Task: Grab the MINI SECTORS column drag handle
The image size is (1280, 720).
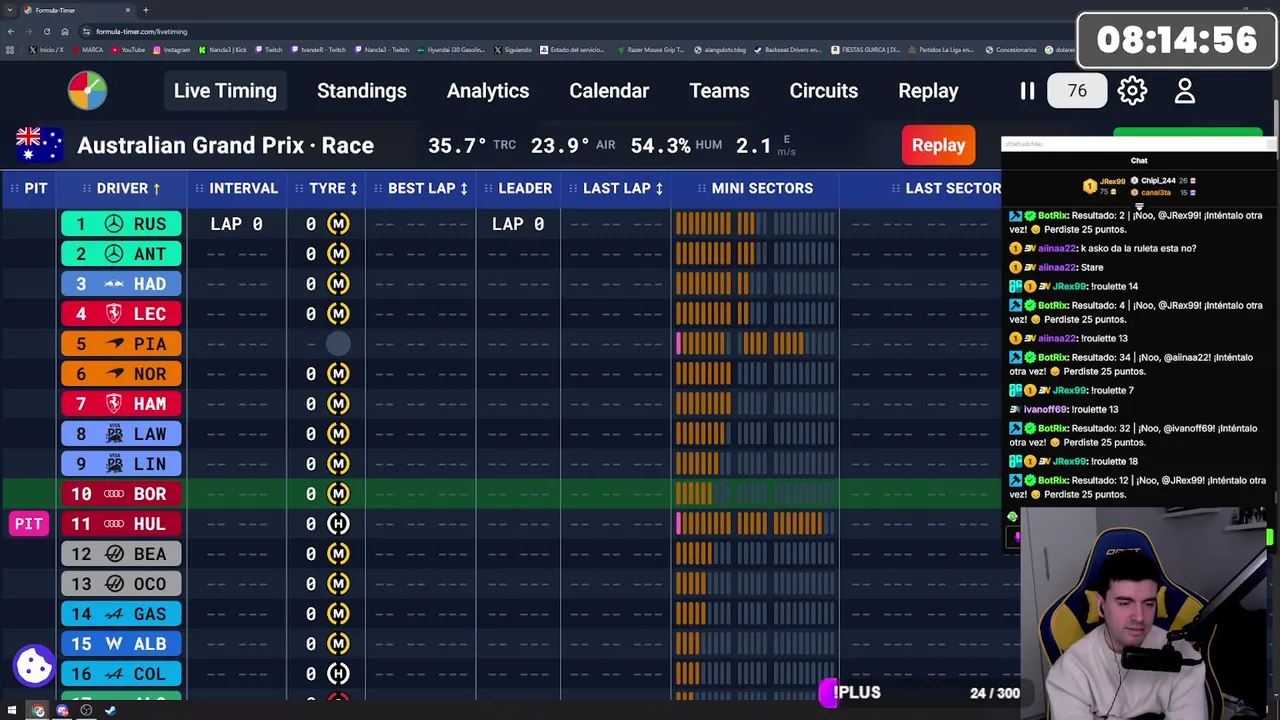Action: (x=700, y=188)
